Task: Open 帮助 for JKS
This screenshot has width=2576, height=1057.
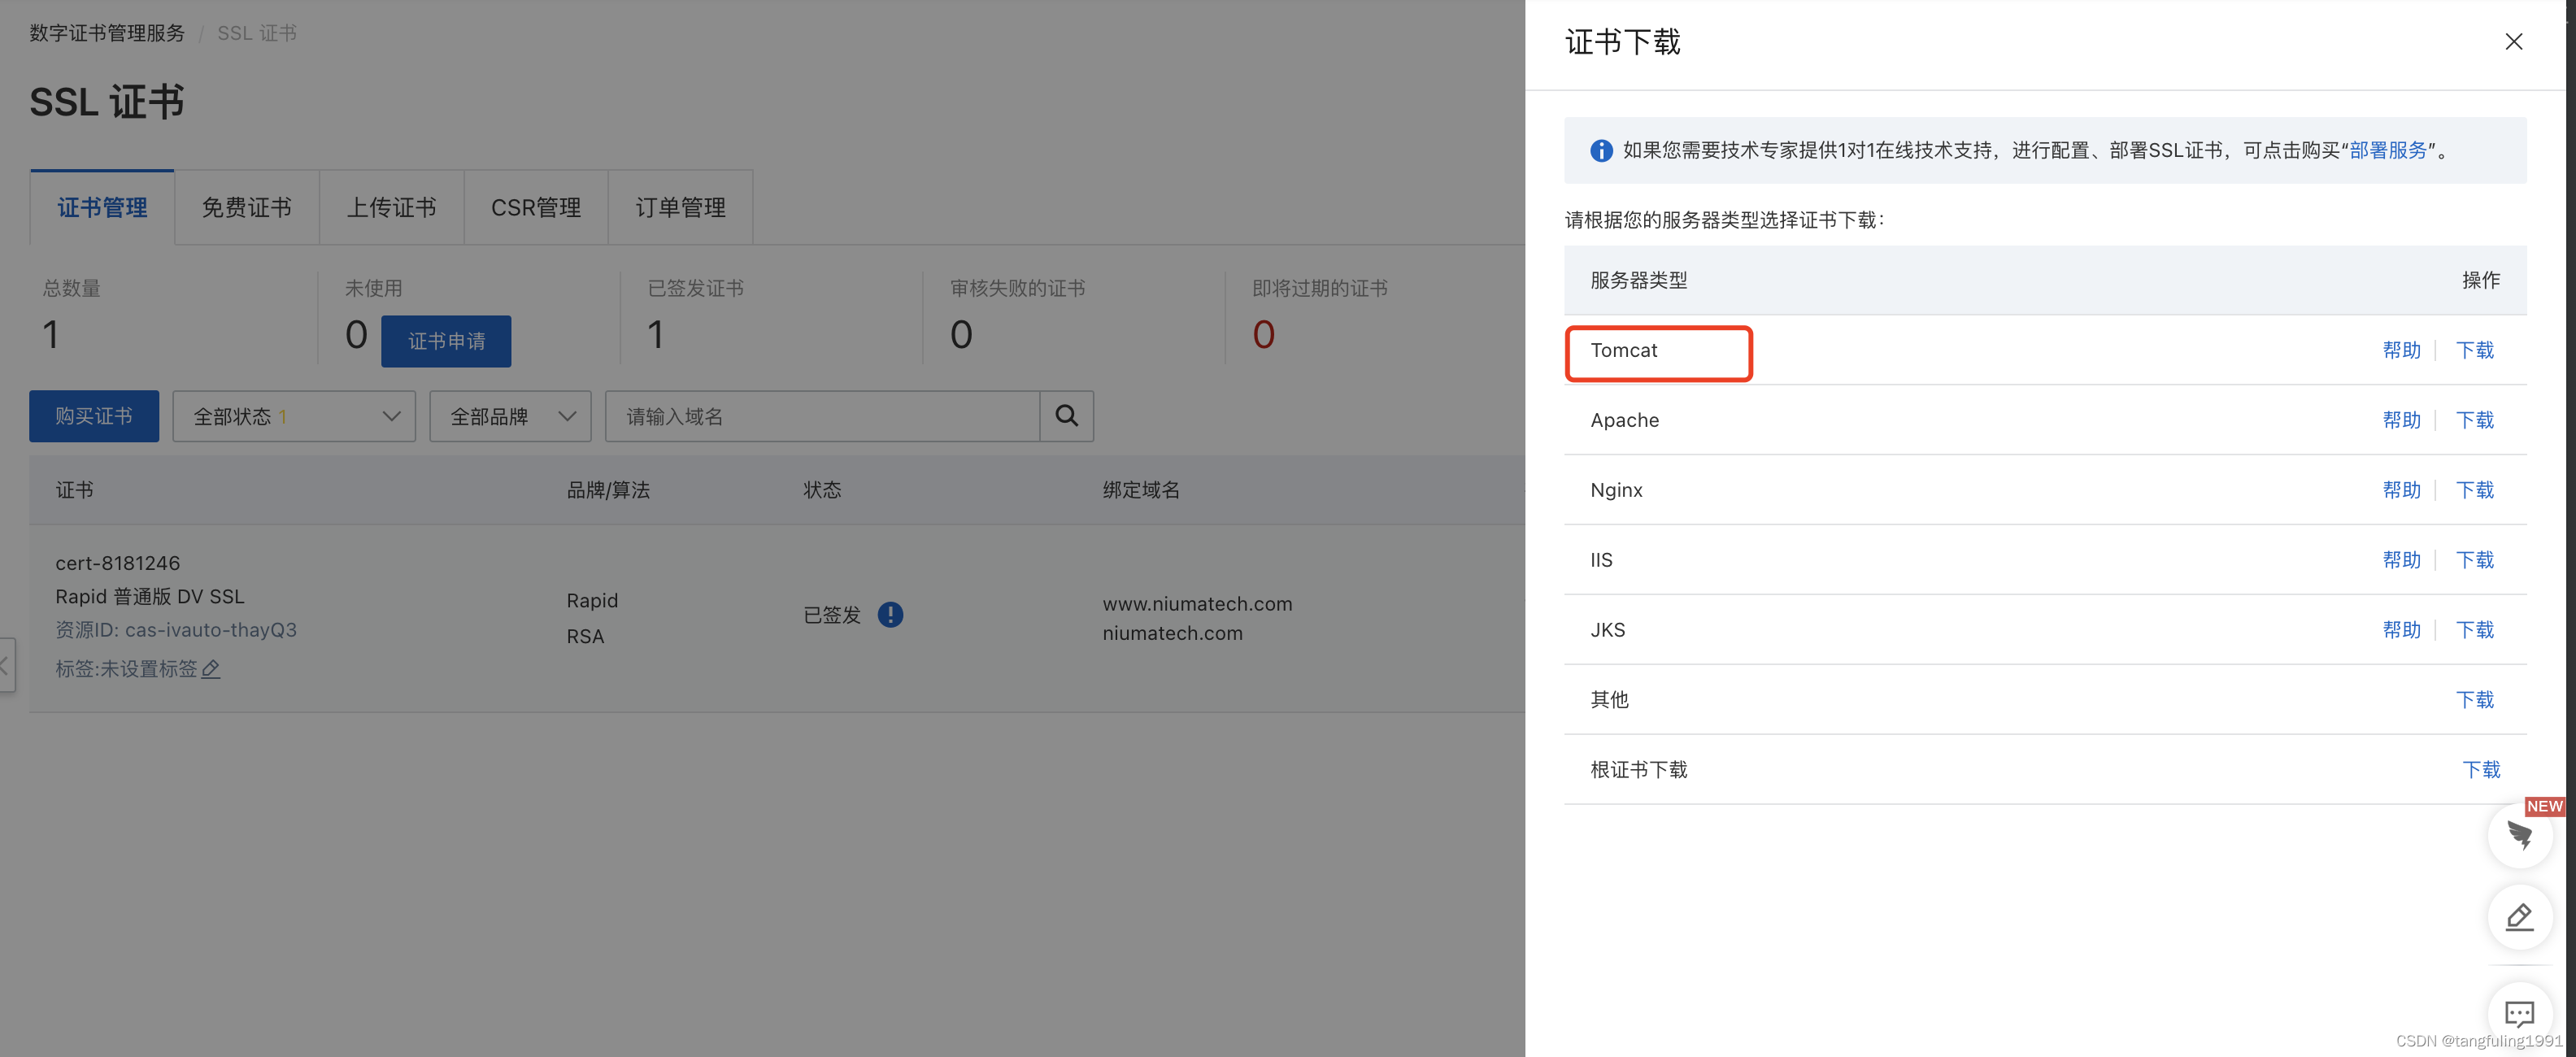Action: click(x=2401, y=630)
